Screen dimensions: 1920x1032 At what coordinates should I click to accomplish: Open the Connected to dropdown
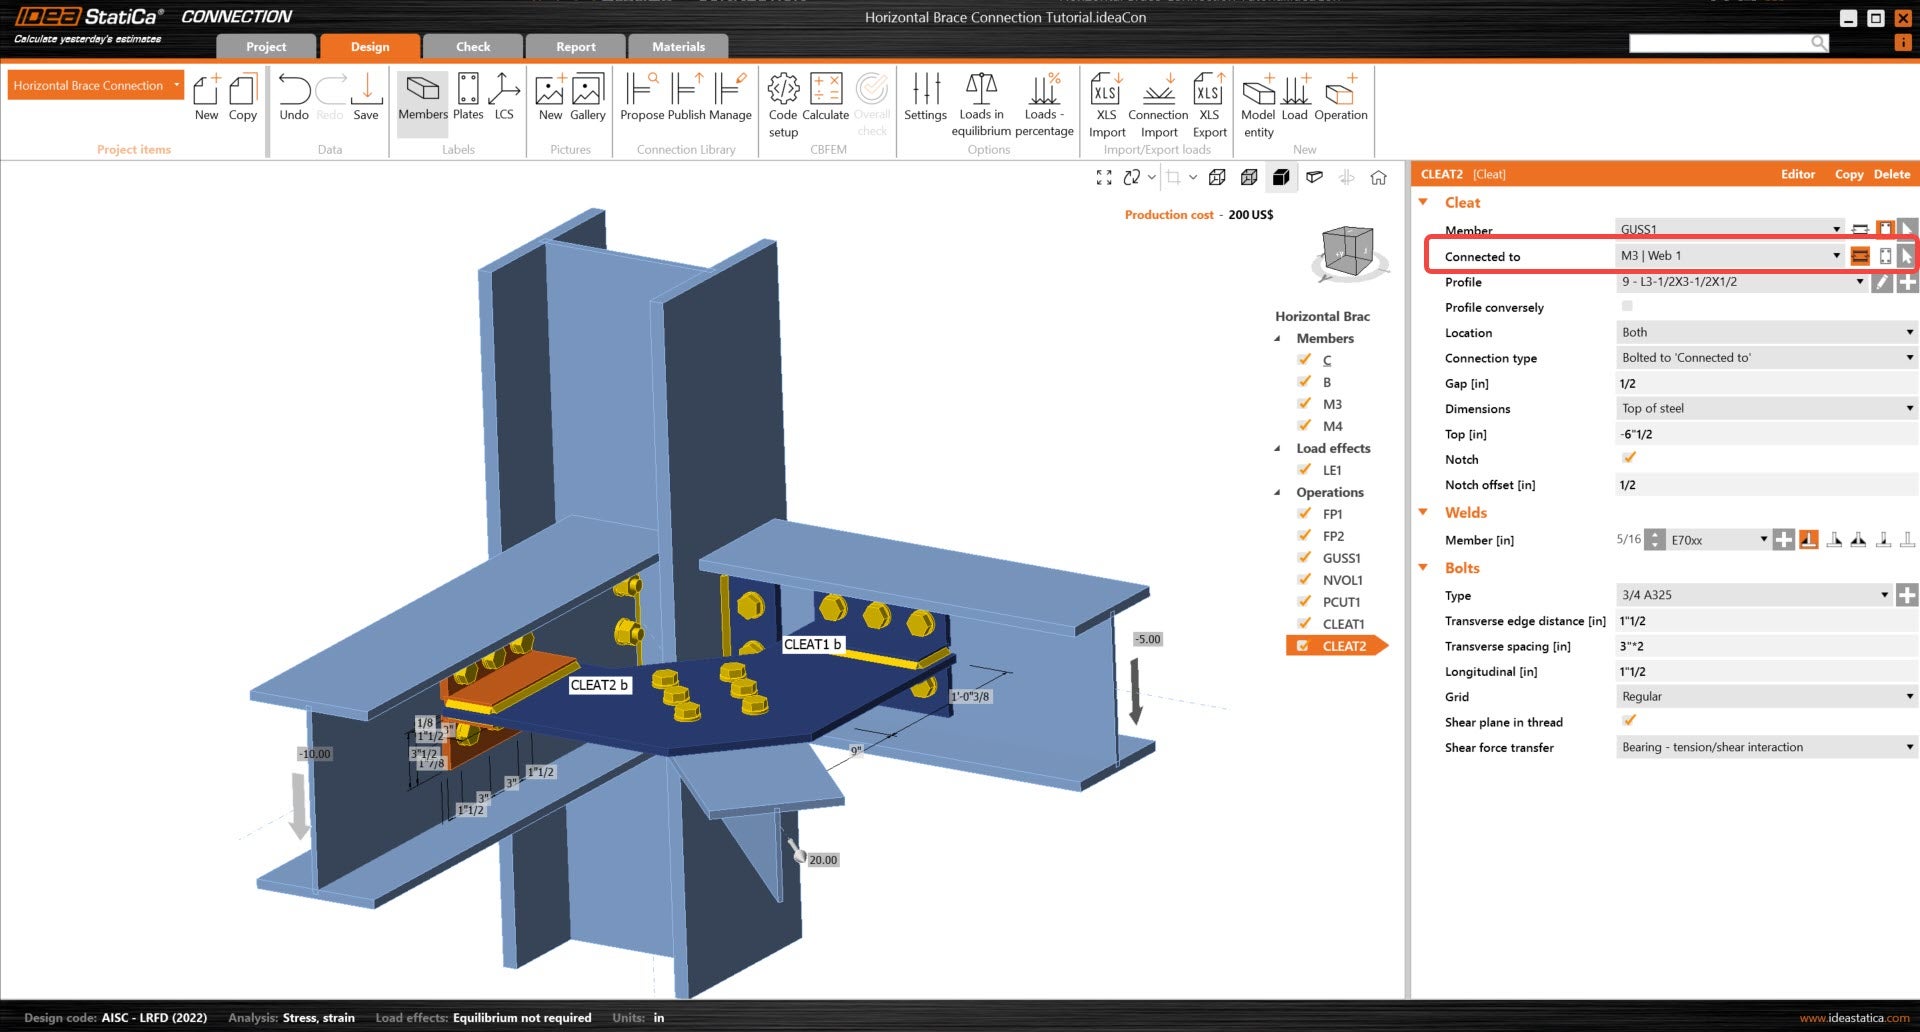click(1730, 256)
